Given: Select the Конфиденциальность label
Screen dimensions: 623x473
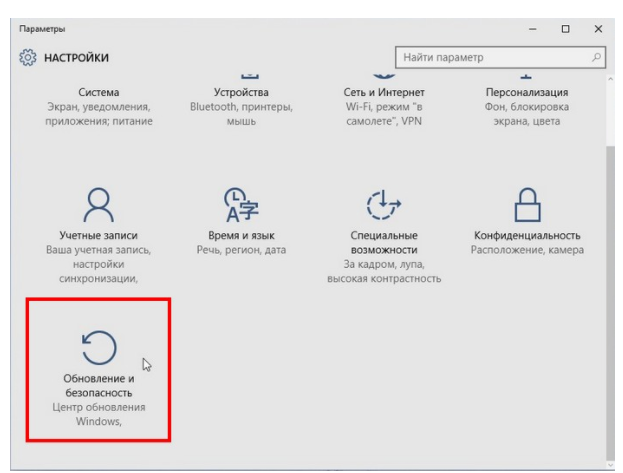Looking at the screenshot, I should (x=527, y=235).
